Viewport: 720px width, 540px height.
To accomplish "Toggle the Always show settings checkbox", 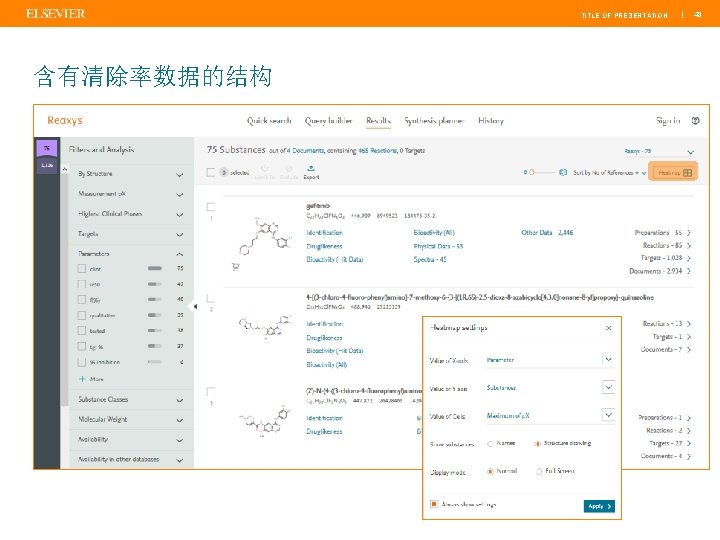I will click(x=434, y=504).
